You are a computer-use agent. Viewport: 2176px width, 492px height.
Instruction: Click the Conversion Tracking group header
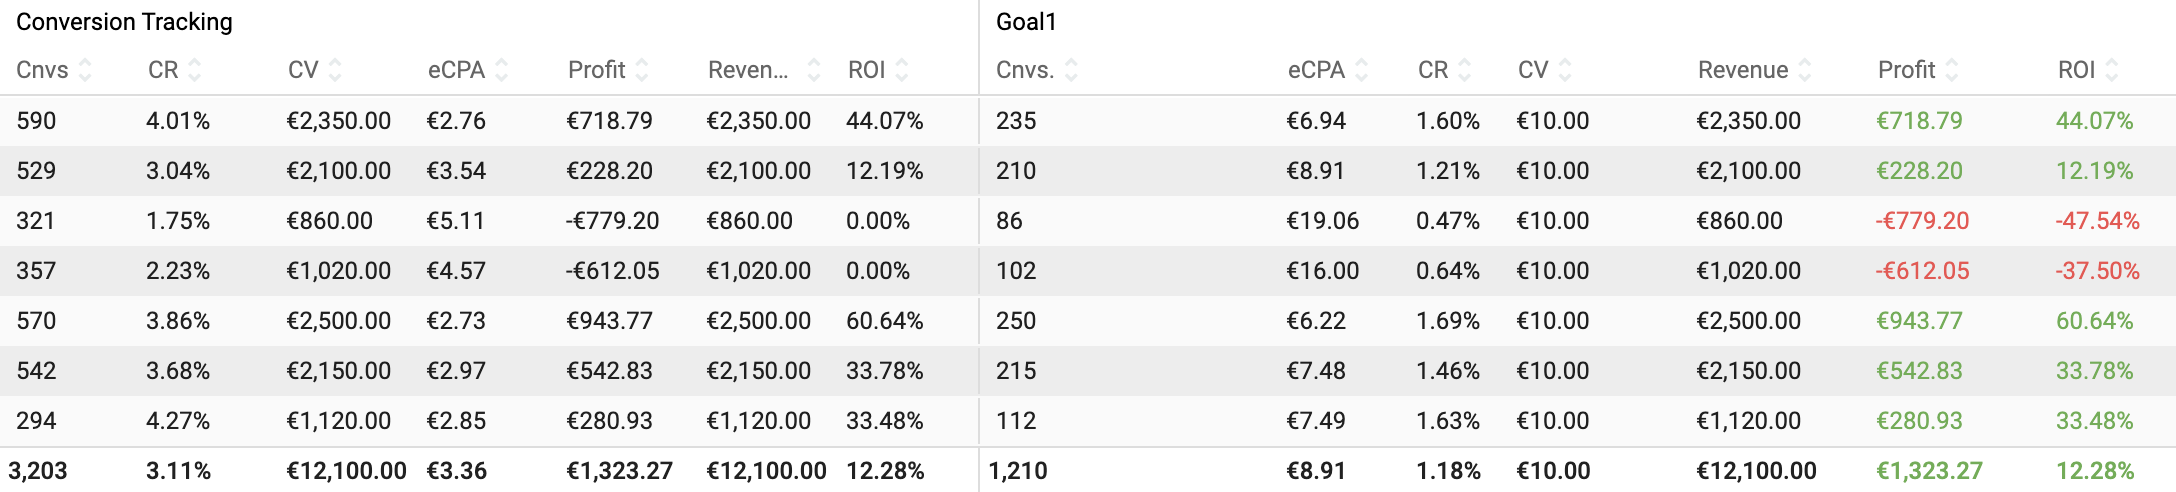(124, 22)
